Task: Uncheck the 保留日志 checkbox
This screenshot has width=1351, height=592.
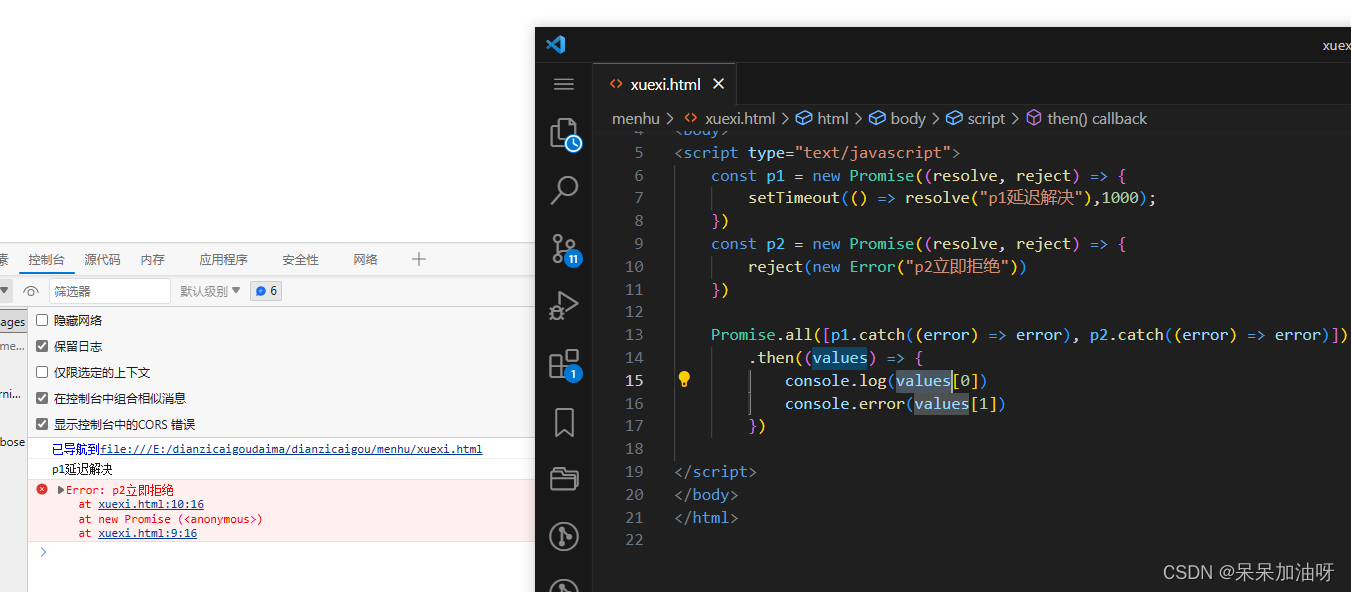Action: [42, 346]
